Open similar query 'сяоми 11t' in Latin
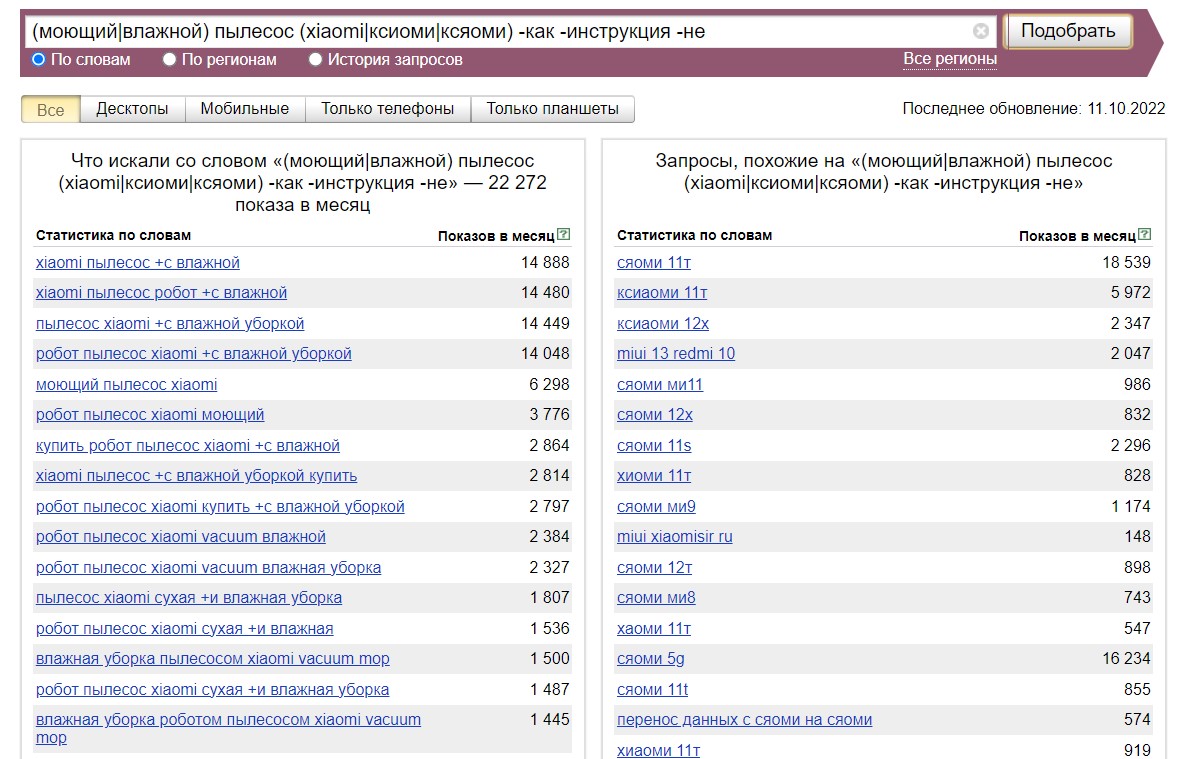 pyautogui.click(x=653, y=689)
